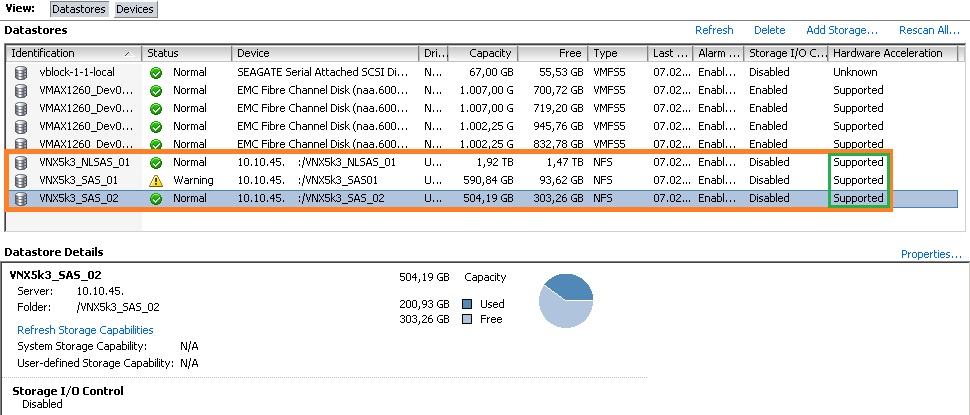The width and height of the screenshot is (970, 415).
Task: Sort by Hardware Acceleration column header
Action: (x=887, y=53)
